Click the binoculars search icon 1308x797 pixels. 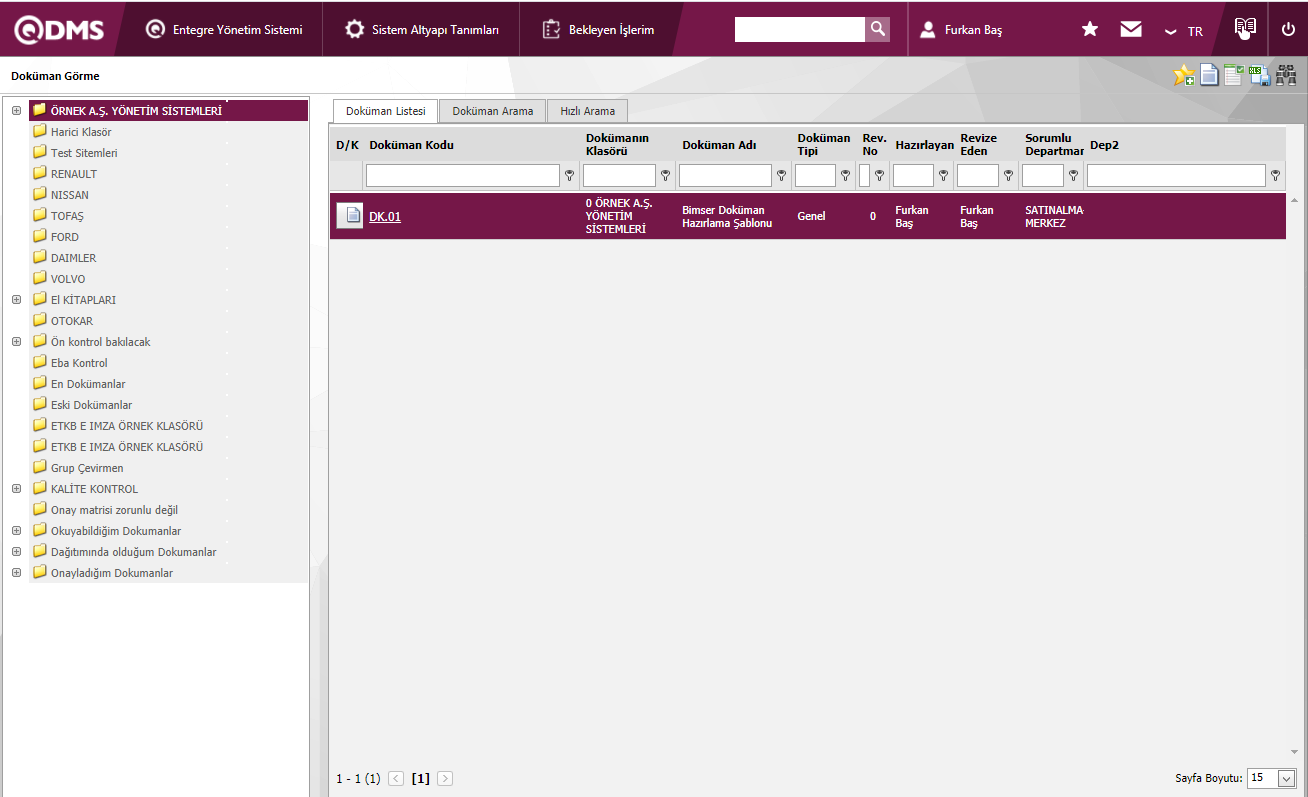click(x=1286, y=75)
